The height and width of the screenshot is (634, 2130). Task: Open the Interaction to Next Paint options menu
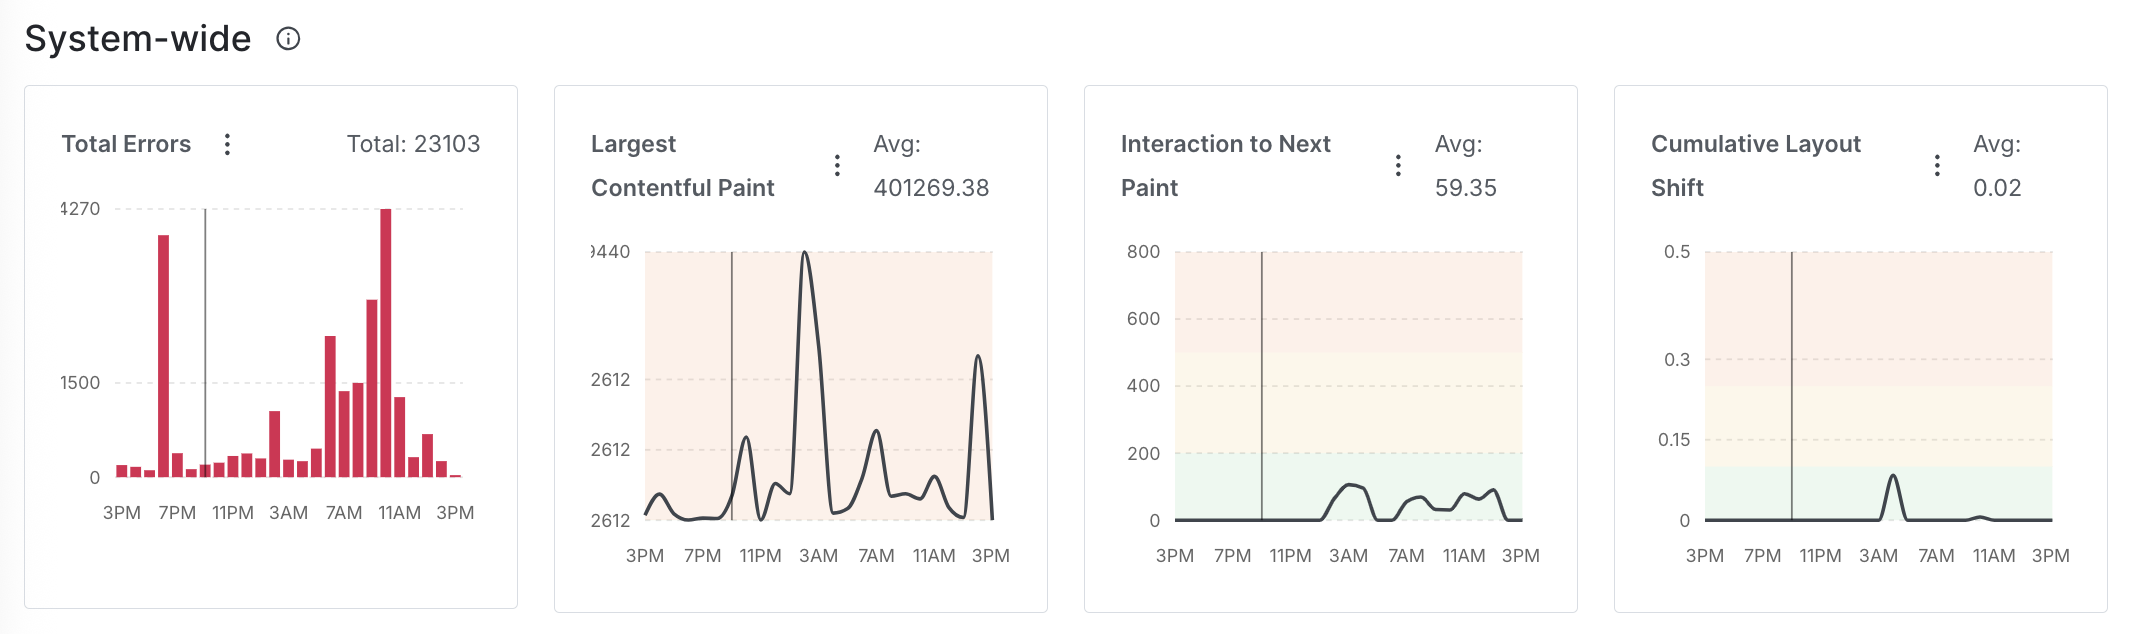(x=1397, y=165)
